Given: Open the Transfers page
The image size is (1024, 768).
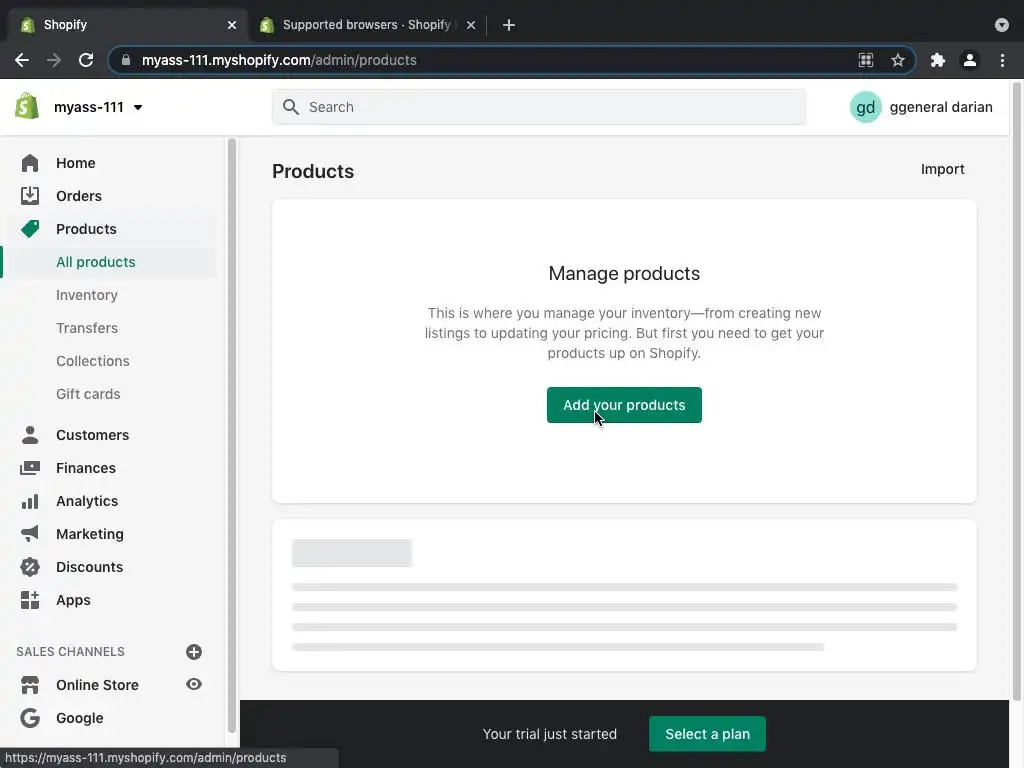Looking at the screenshot, I should 87,328.
